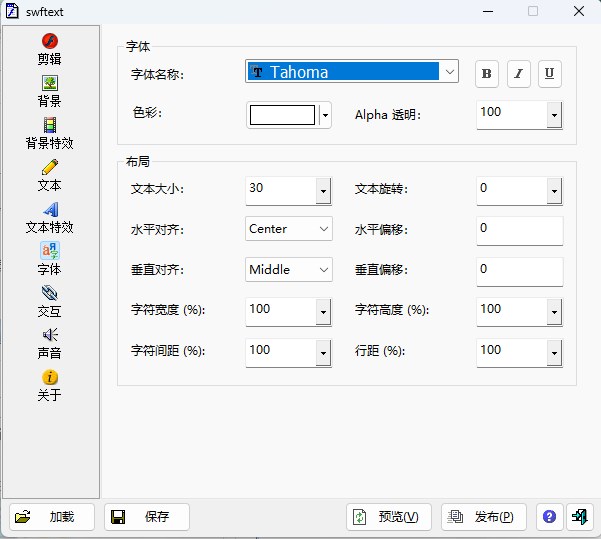Click the 文本大小 value field showing 30
601x539 pixels.
pyautogui.click(x=281, y=191)
